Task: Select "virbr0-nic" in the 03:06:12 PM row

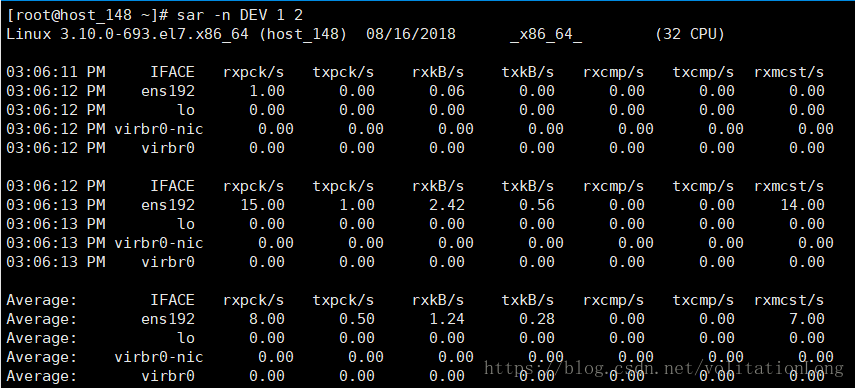Action: tap(159, 129)
